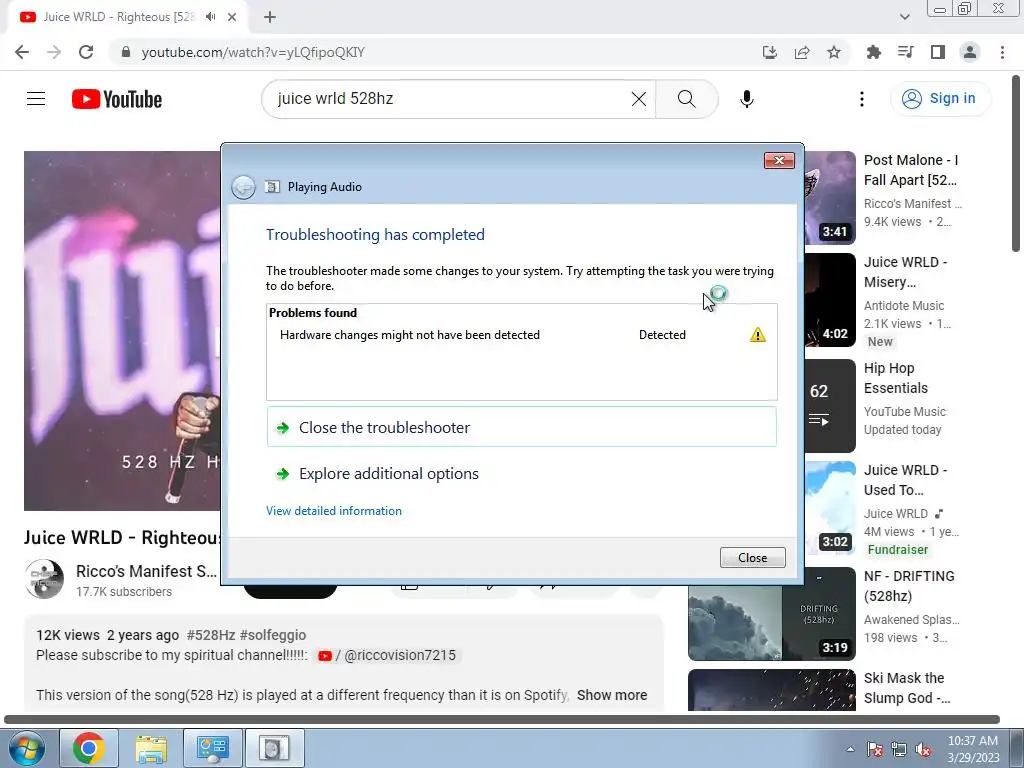Image resolution: width=1024 pixels, height=768 pixels.
Task: Click the Close button in troubleshooter dialog
Action: coord(752,558)
